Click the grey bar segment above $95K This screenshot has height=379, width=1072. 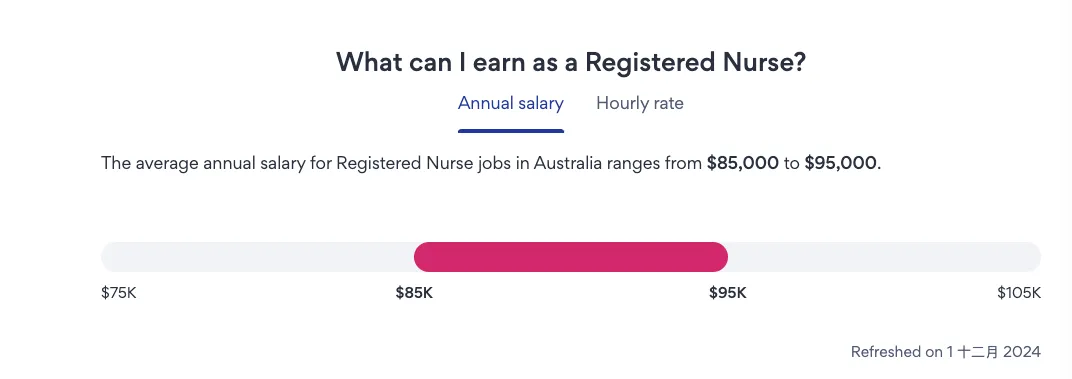885,257
